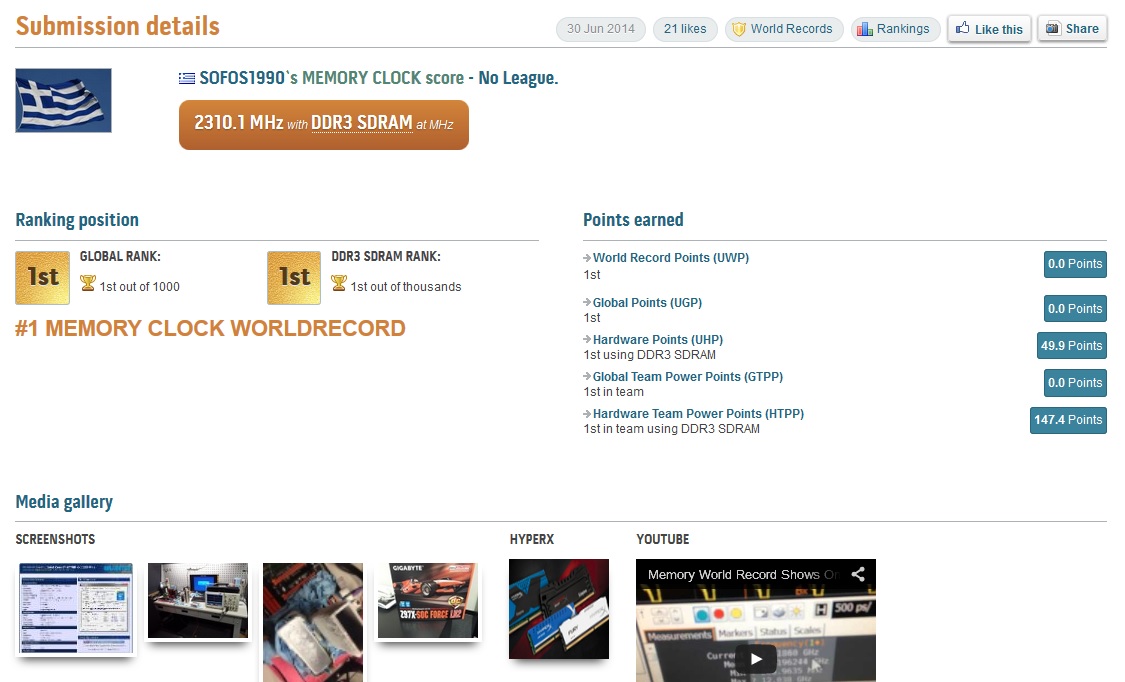This screenshot has width=1125, height=682.
Task: Click the DDR3 SDRAM hardware link
Action: (x=361, y=123)
